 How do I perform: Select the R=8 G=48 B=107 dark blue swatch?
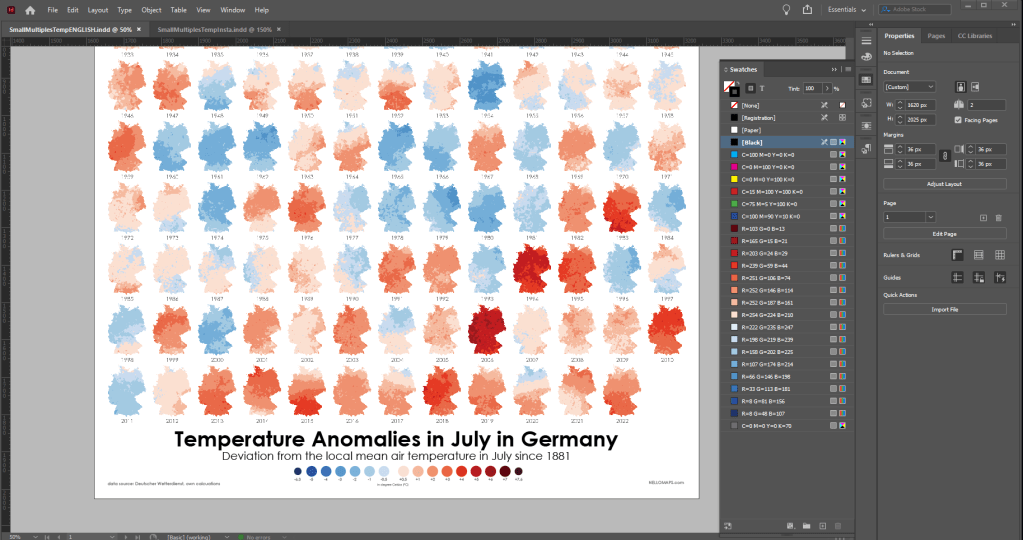pos(787,413)
